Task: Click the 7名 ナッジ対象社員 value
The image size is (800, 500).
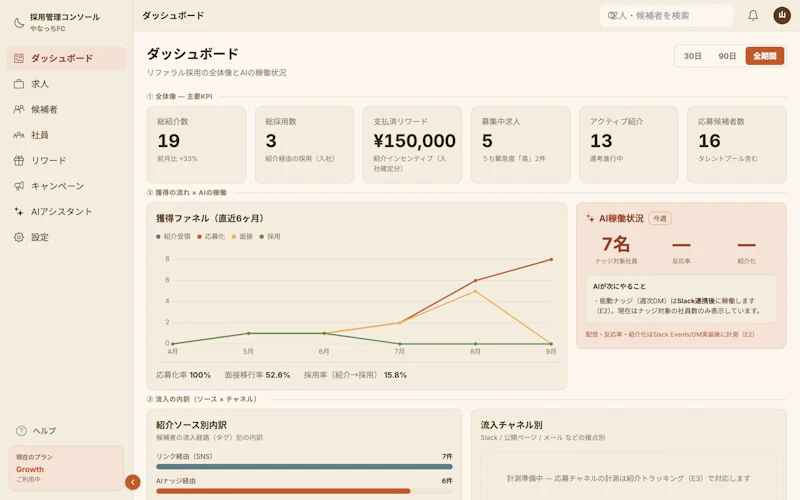Action: click(x=616, y=244)
